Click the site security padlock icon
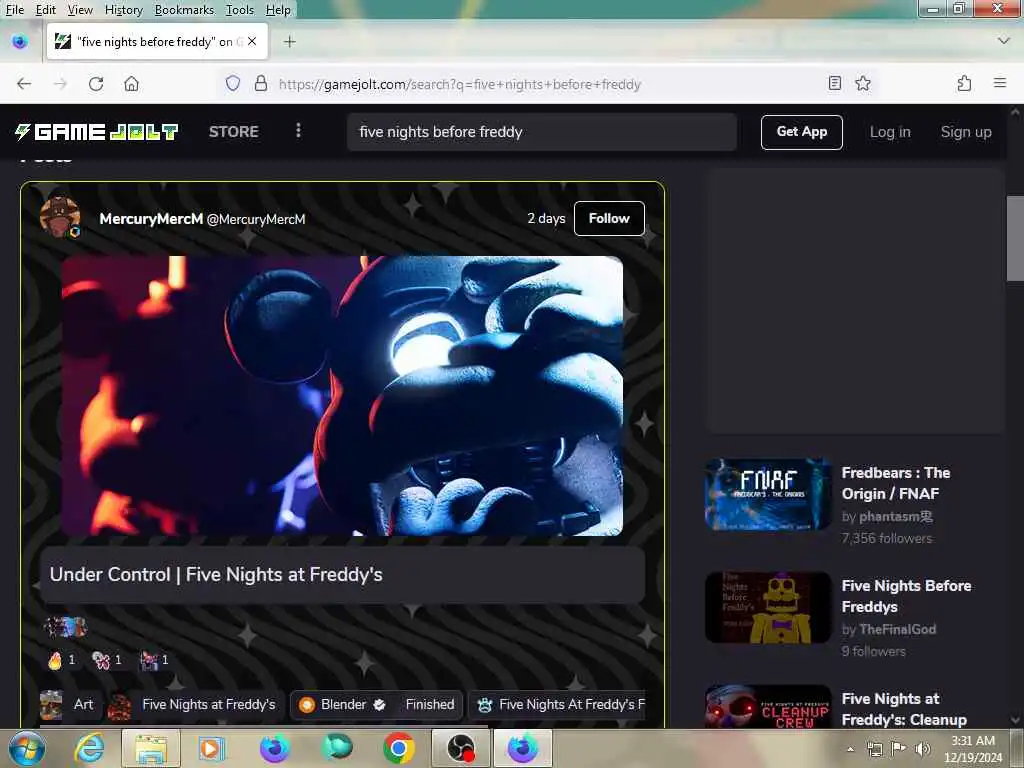The width and height of the screenshot is (1024, 768). point(261,84)
